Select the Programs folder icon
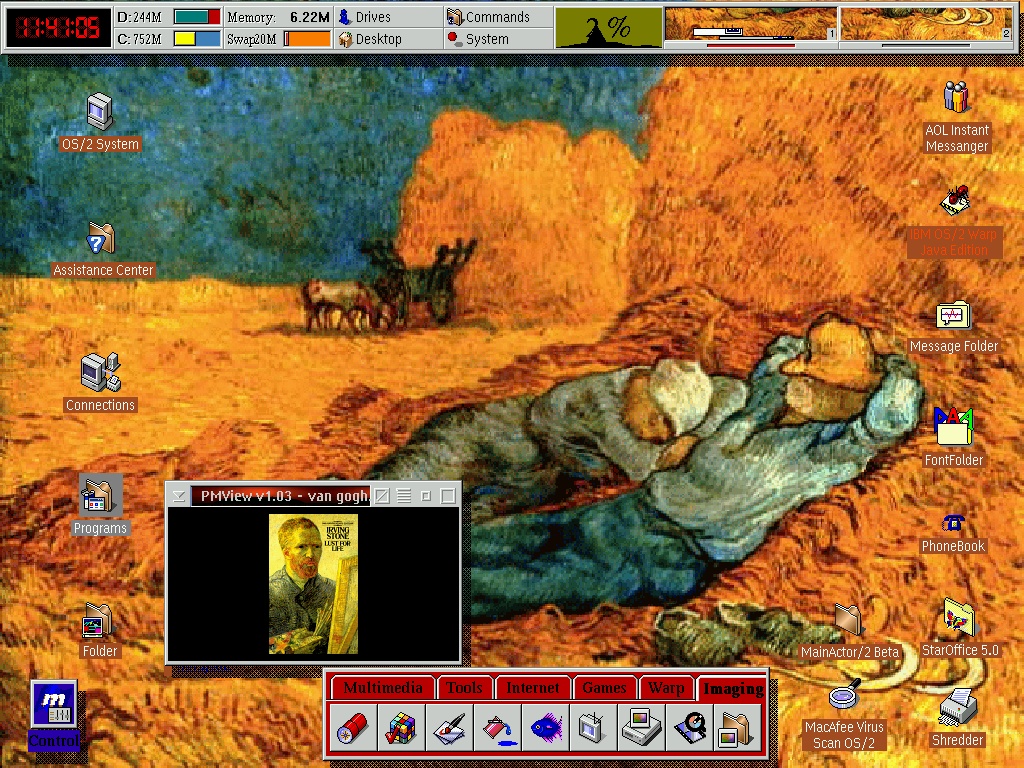1024x768 pixels. point(100,496)
